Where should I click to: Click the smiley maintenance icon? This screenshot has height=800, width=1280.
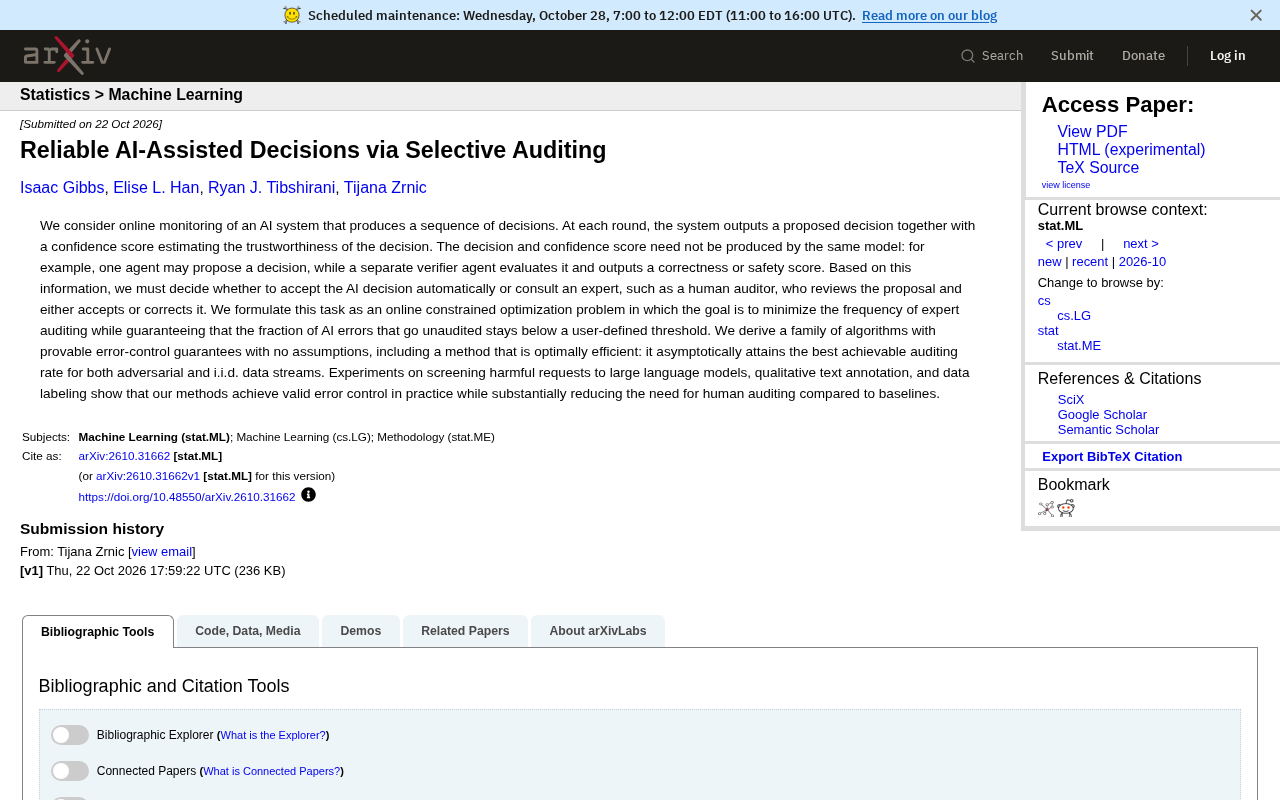coord(292,15)
